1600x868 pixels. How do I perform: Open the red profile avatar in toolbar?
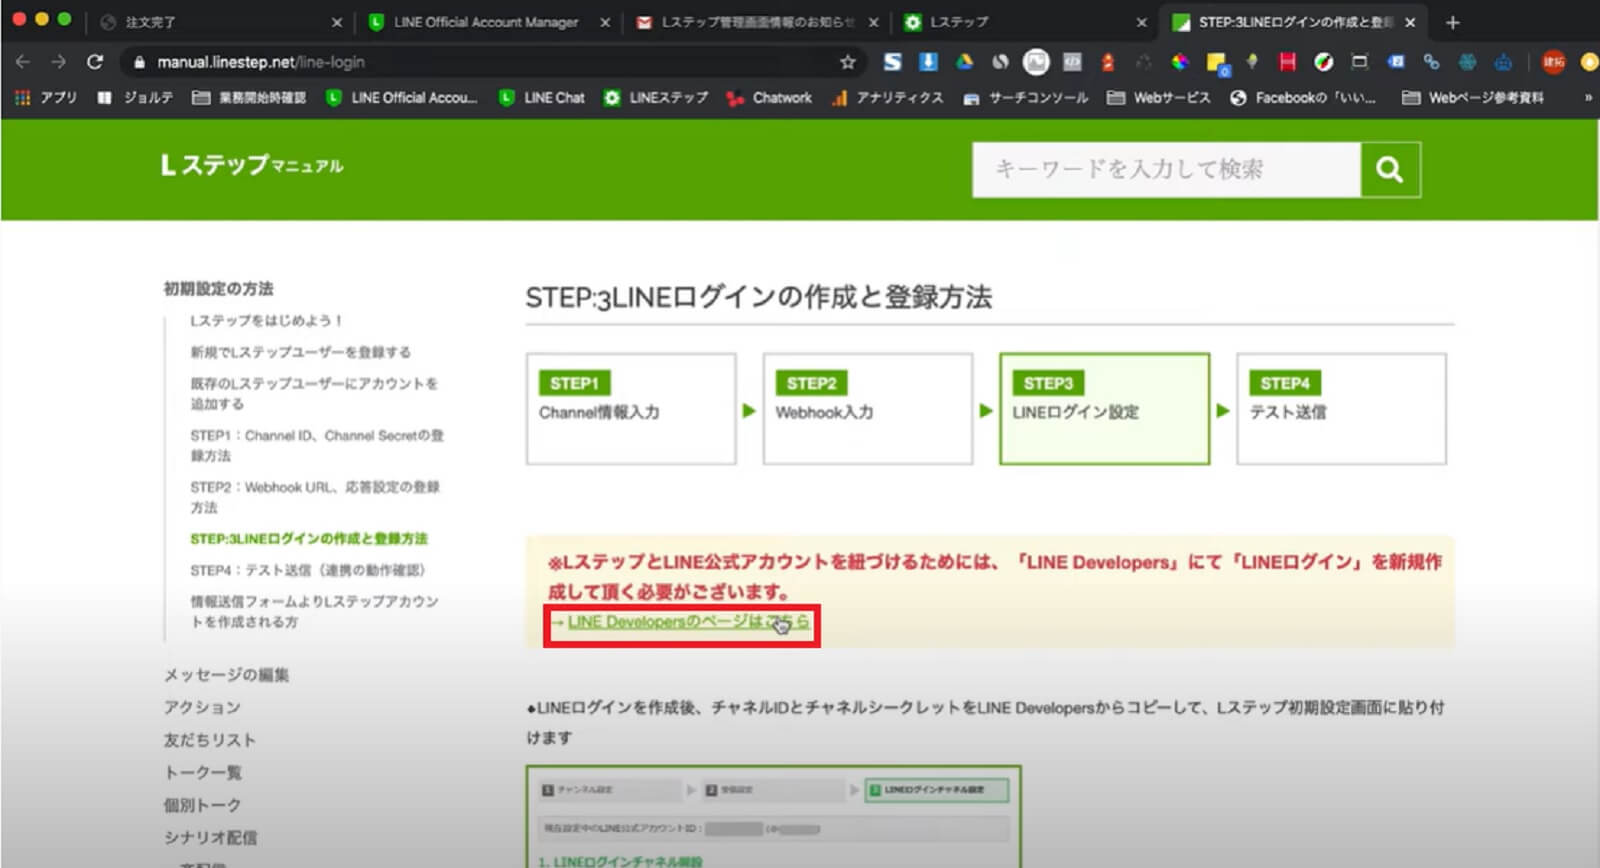pyautogui.click(x=1553, y=62)
